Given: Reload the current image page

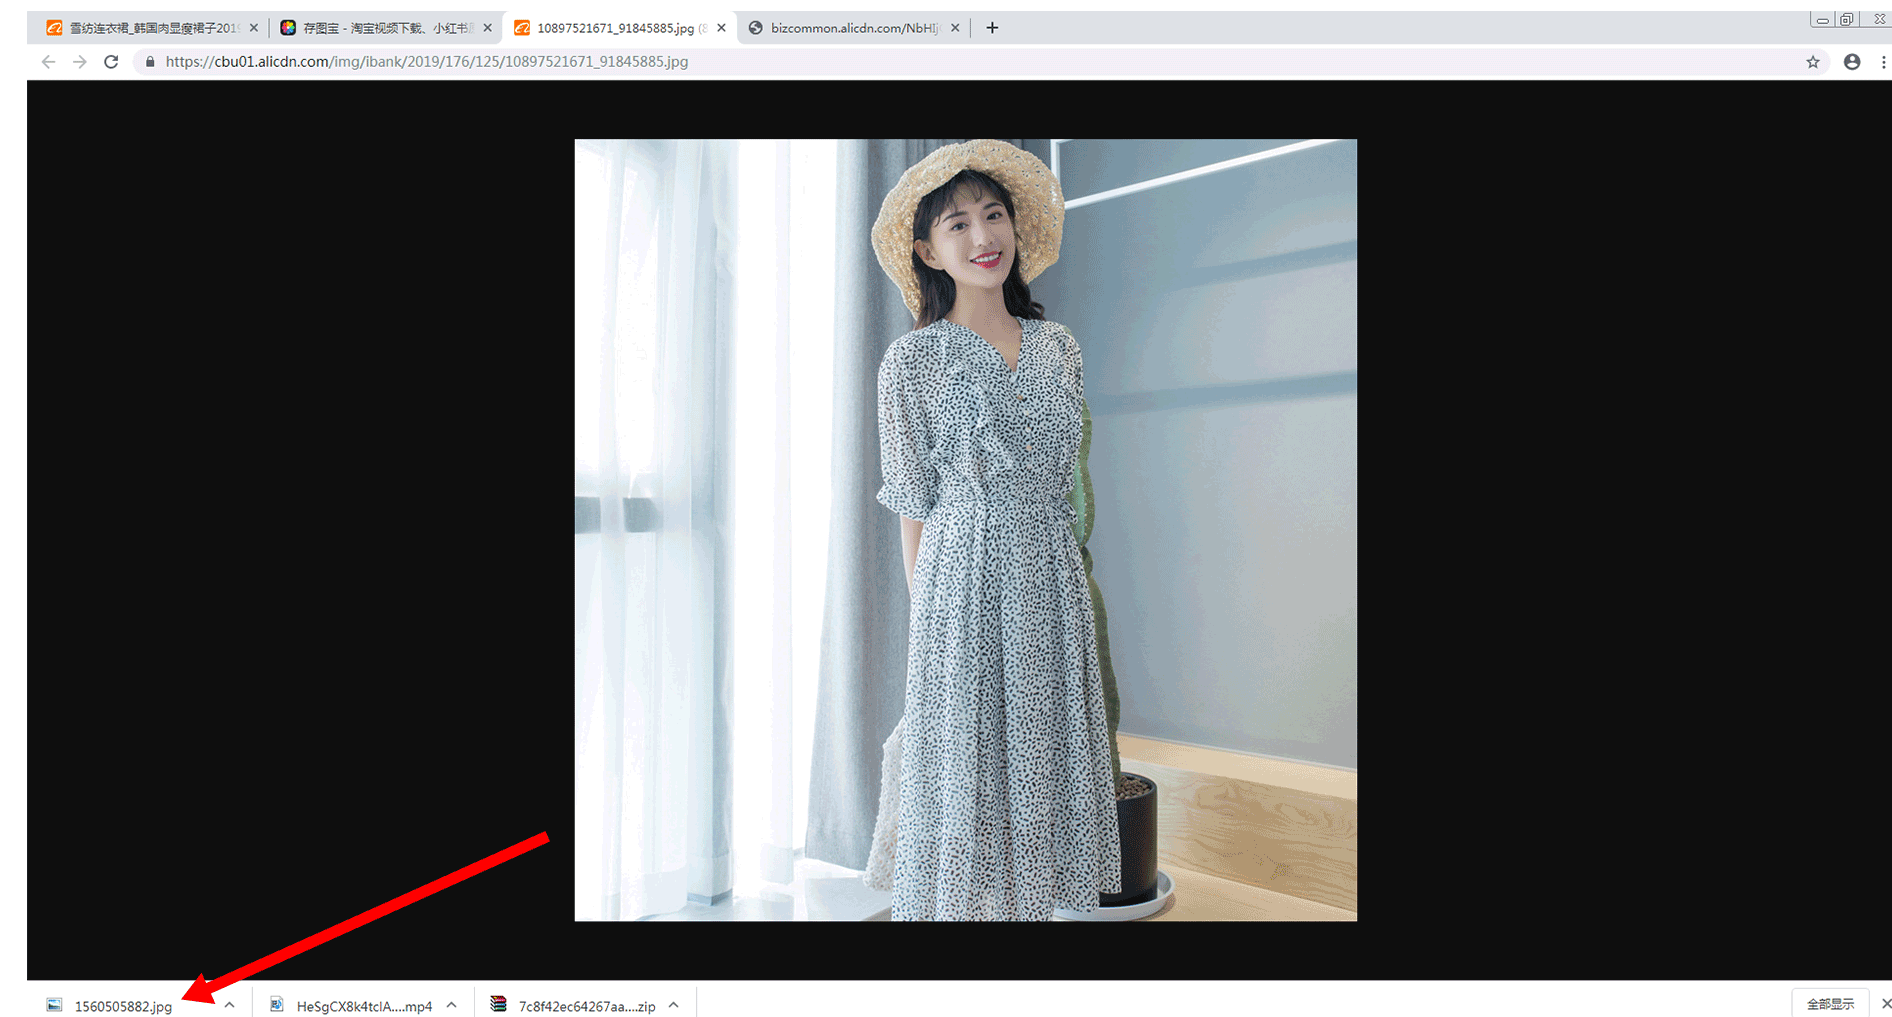Looking at the screenshot, I should point(111,62).
